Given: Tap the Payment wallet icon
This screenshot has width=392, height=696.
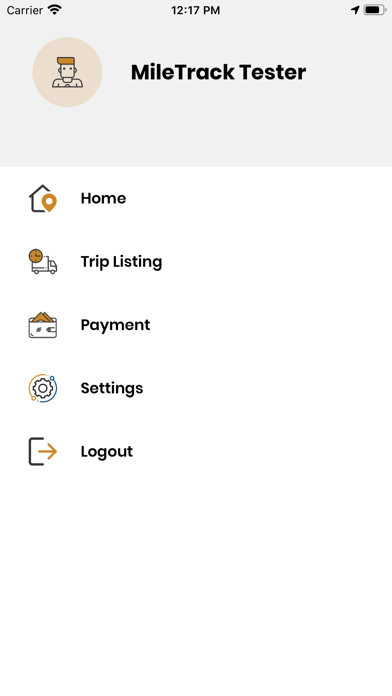Looking at the screenshot, I should 43,325.
